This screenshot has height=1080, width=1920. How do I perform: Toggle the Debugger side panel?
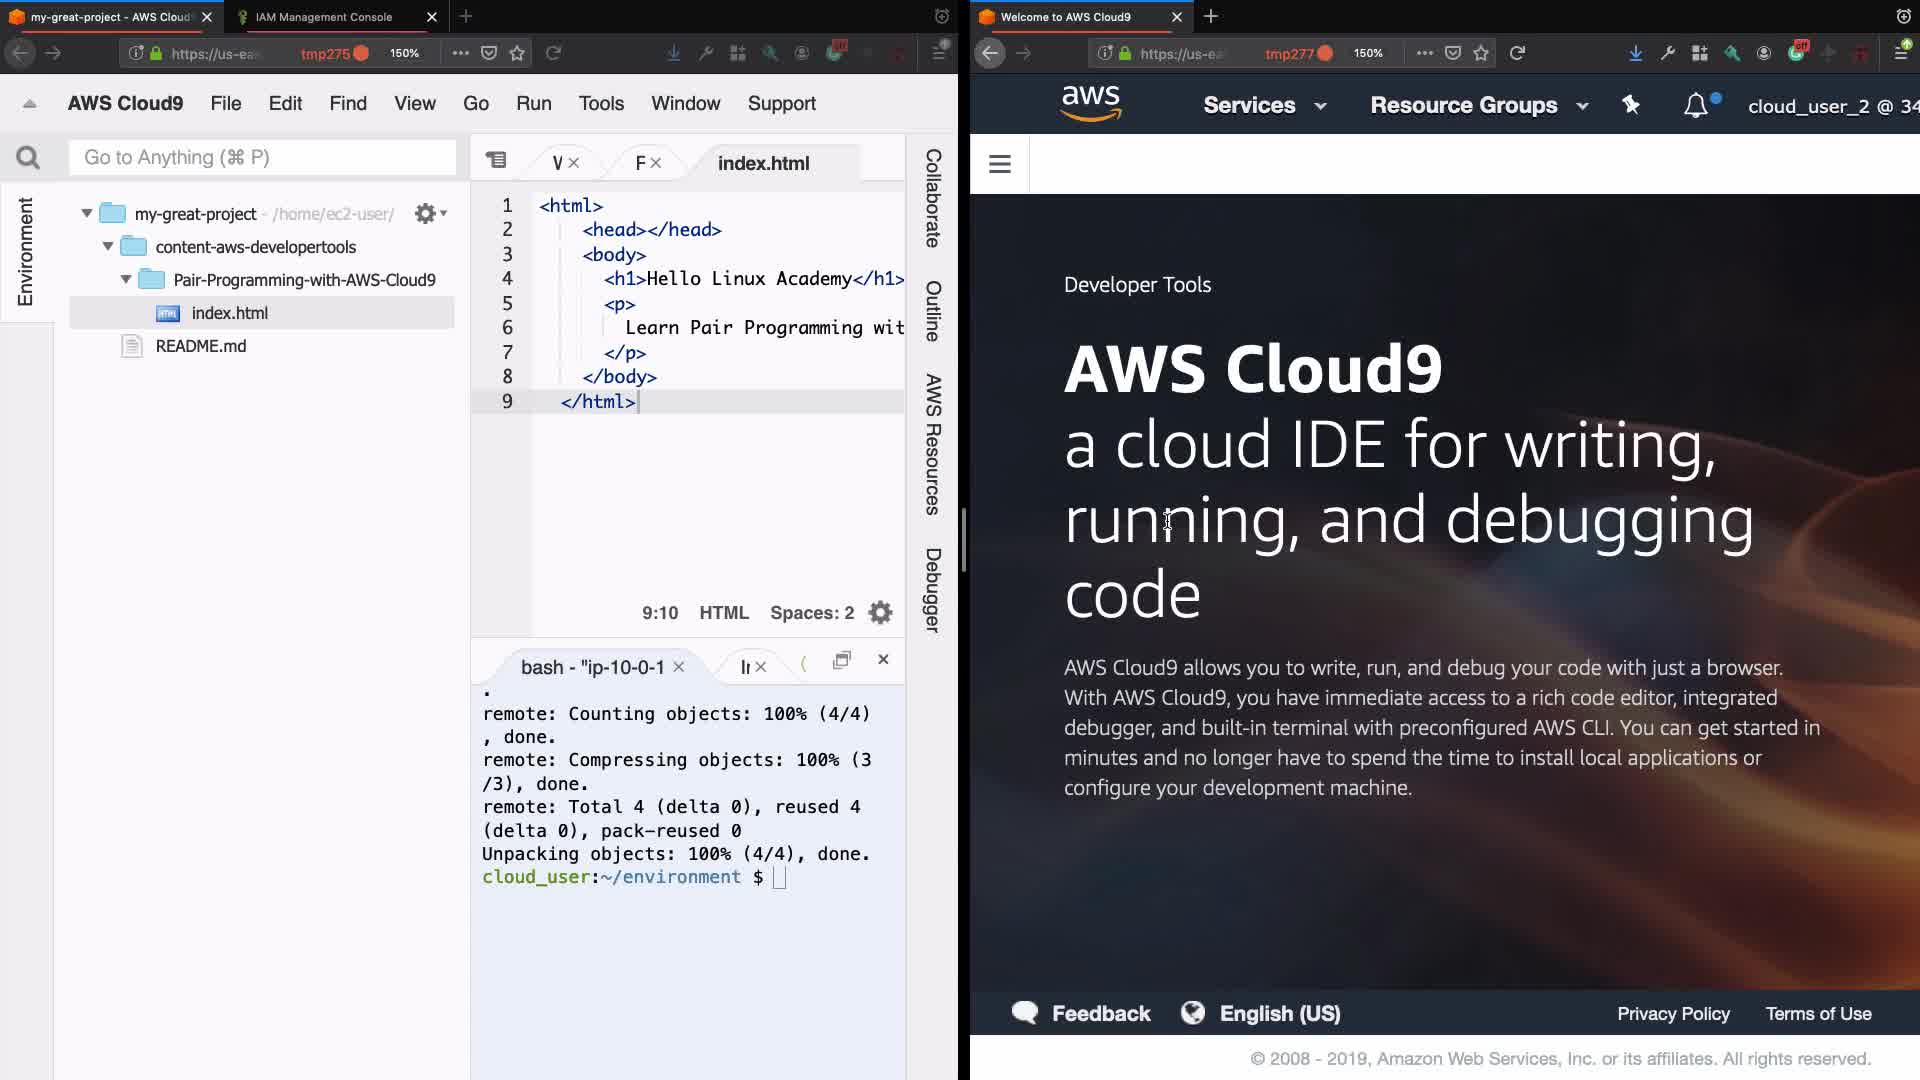coord(932,590)
